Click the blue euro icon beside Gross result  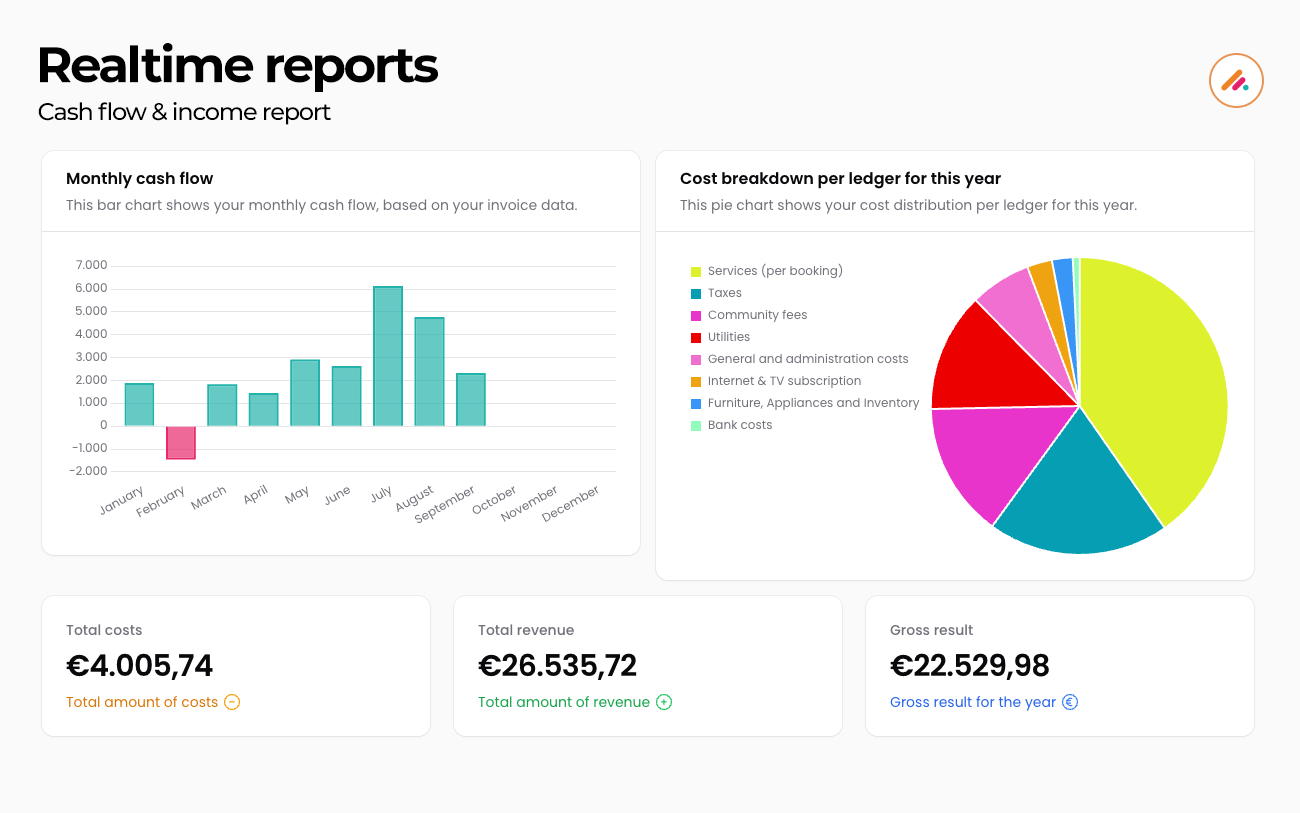tap(1070, 702)
